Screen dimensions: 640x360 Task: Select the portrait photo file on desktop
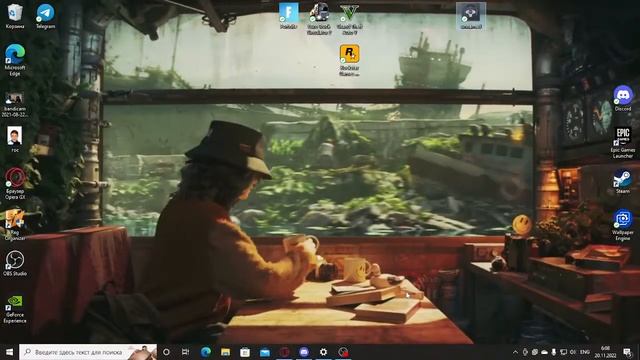point(15,139)
